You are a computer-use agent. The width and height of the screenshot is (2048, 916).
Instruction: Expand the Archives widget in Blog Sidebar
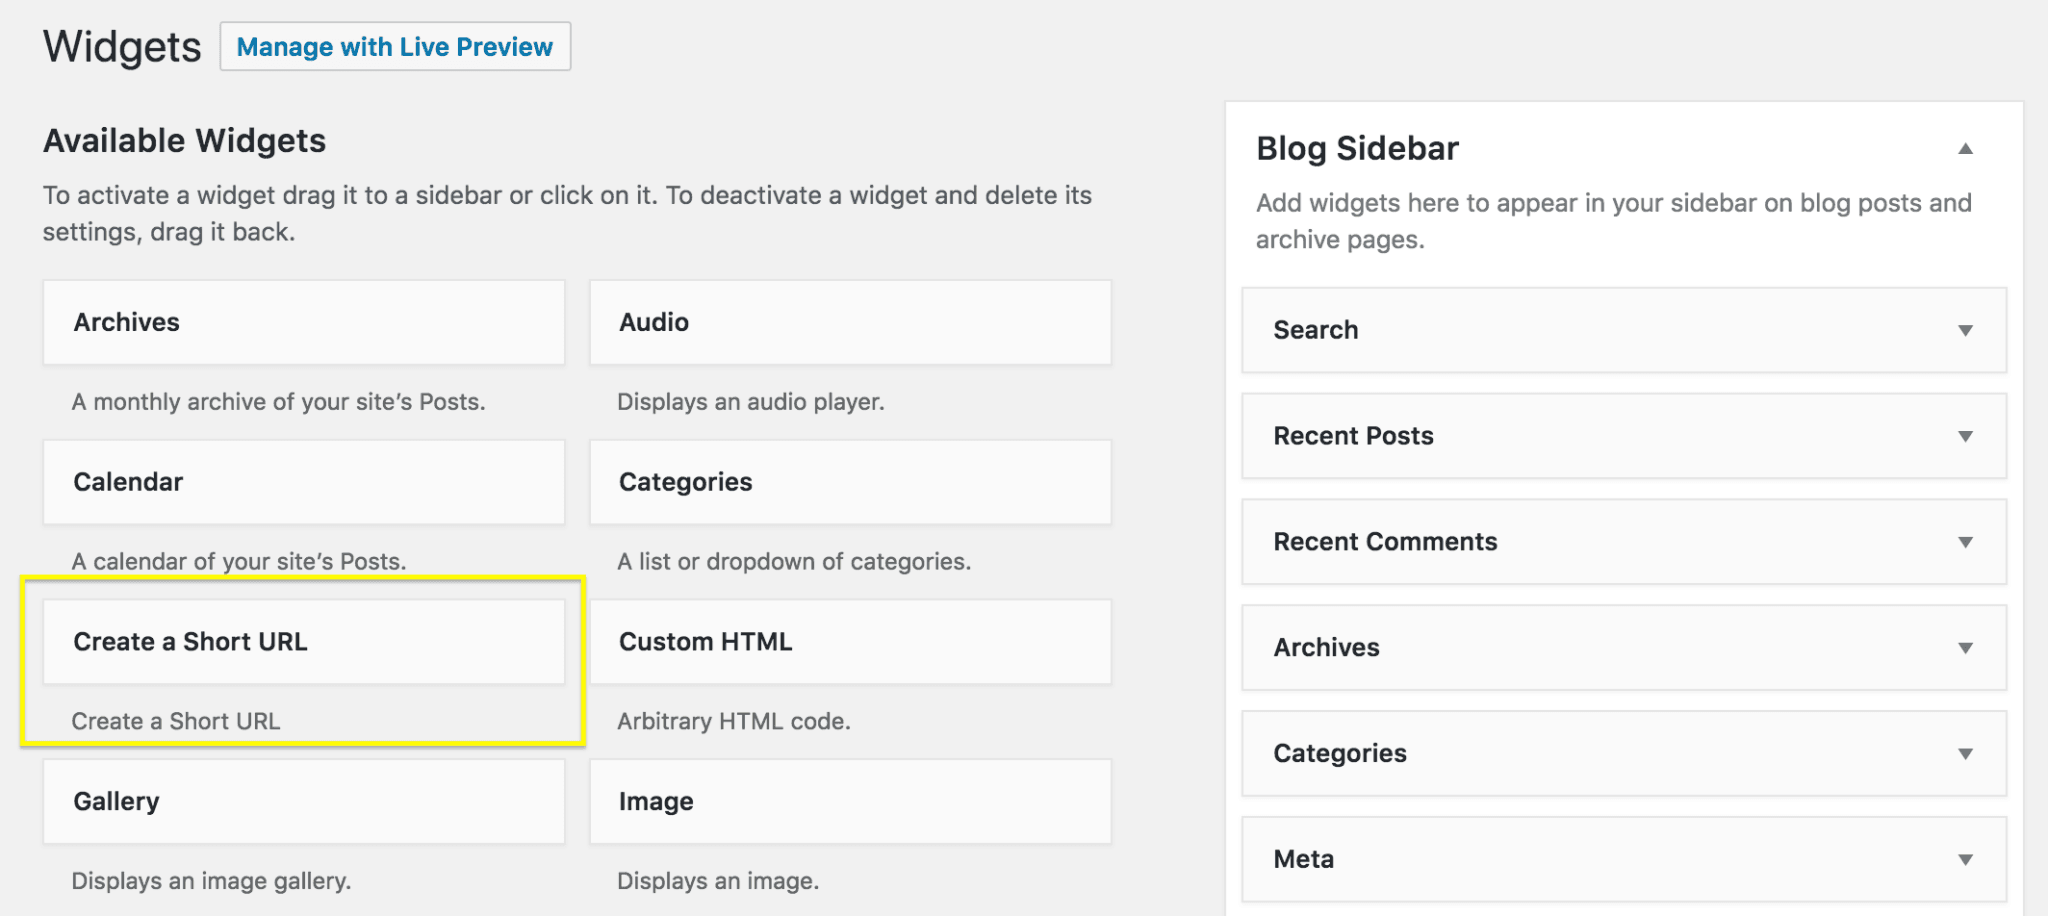tap(1967, 648)
